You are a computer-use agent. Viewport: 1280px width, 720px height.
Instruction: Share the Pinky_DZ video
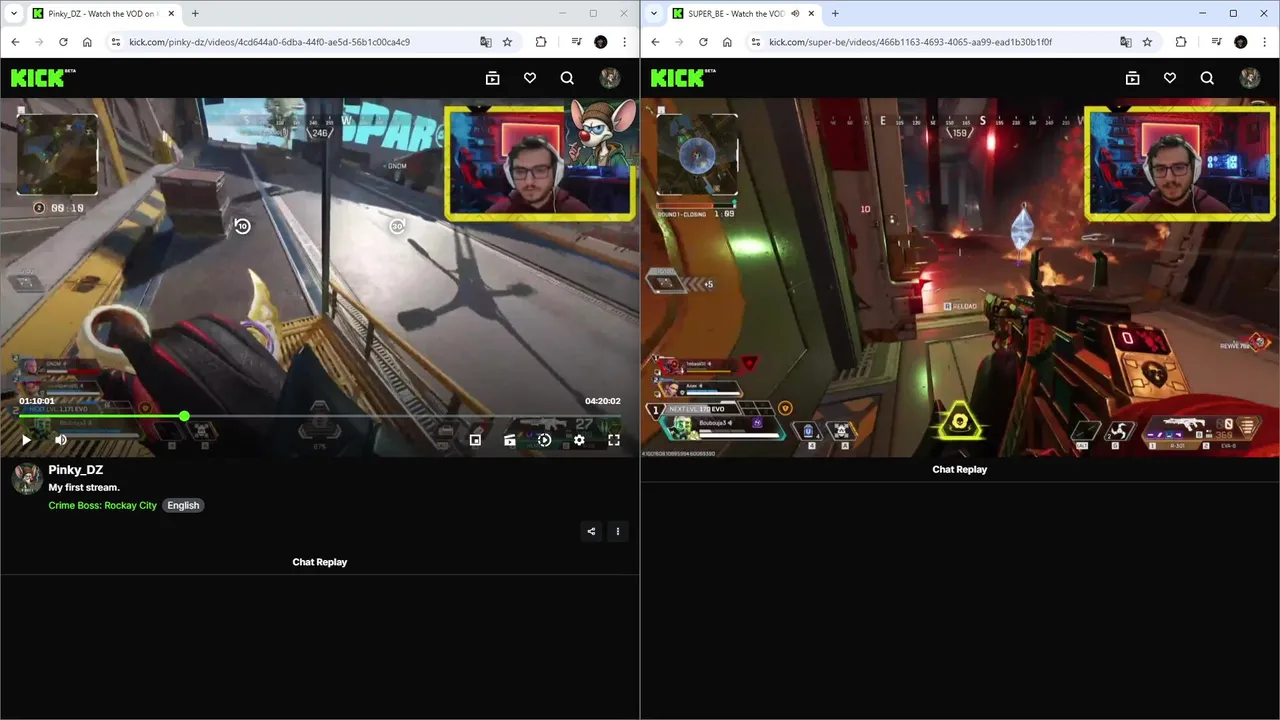(591, 531)
